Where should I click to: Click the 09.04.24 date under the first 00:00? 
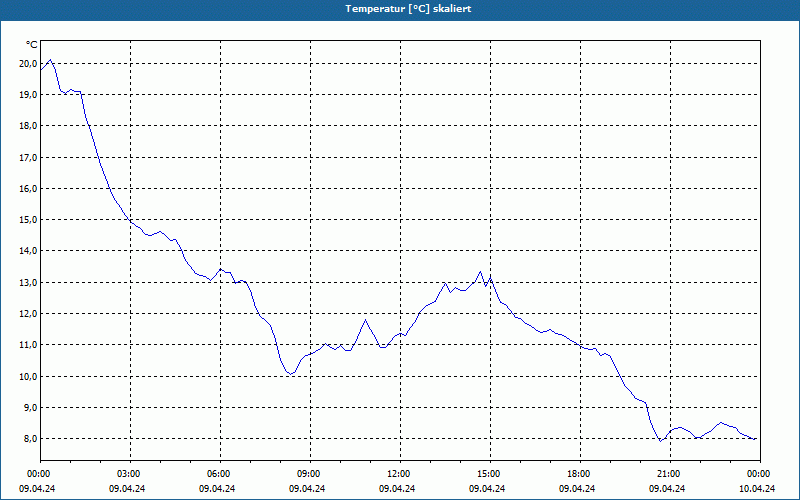pyautogui.click(x=37, y=489)
